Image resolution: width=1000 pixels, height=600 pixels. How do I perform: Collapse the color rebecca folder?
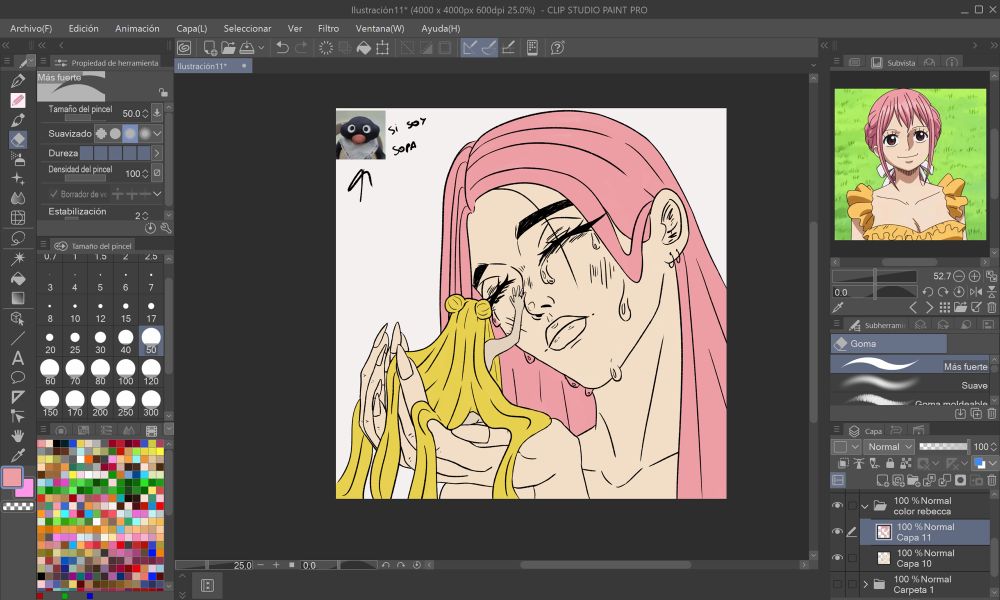(865, 507)
